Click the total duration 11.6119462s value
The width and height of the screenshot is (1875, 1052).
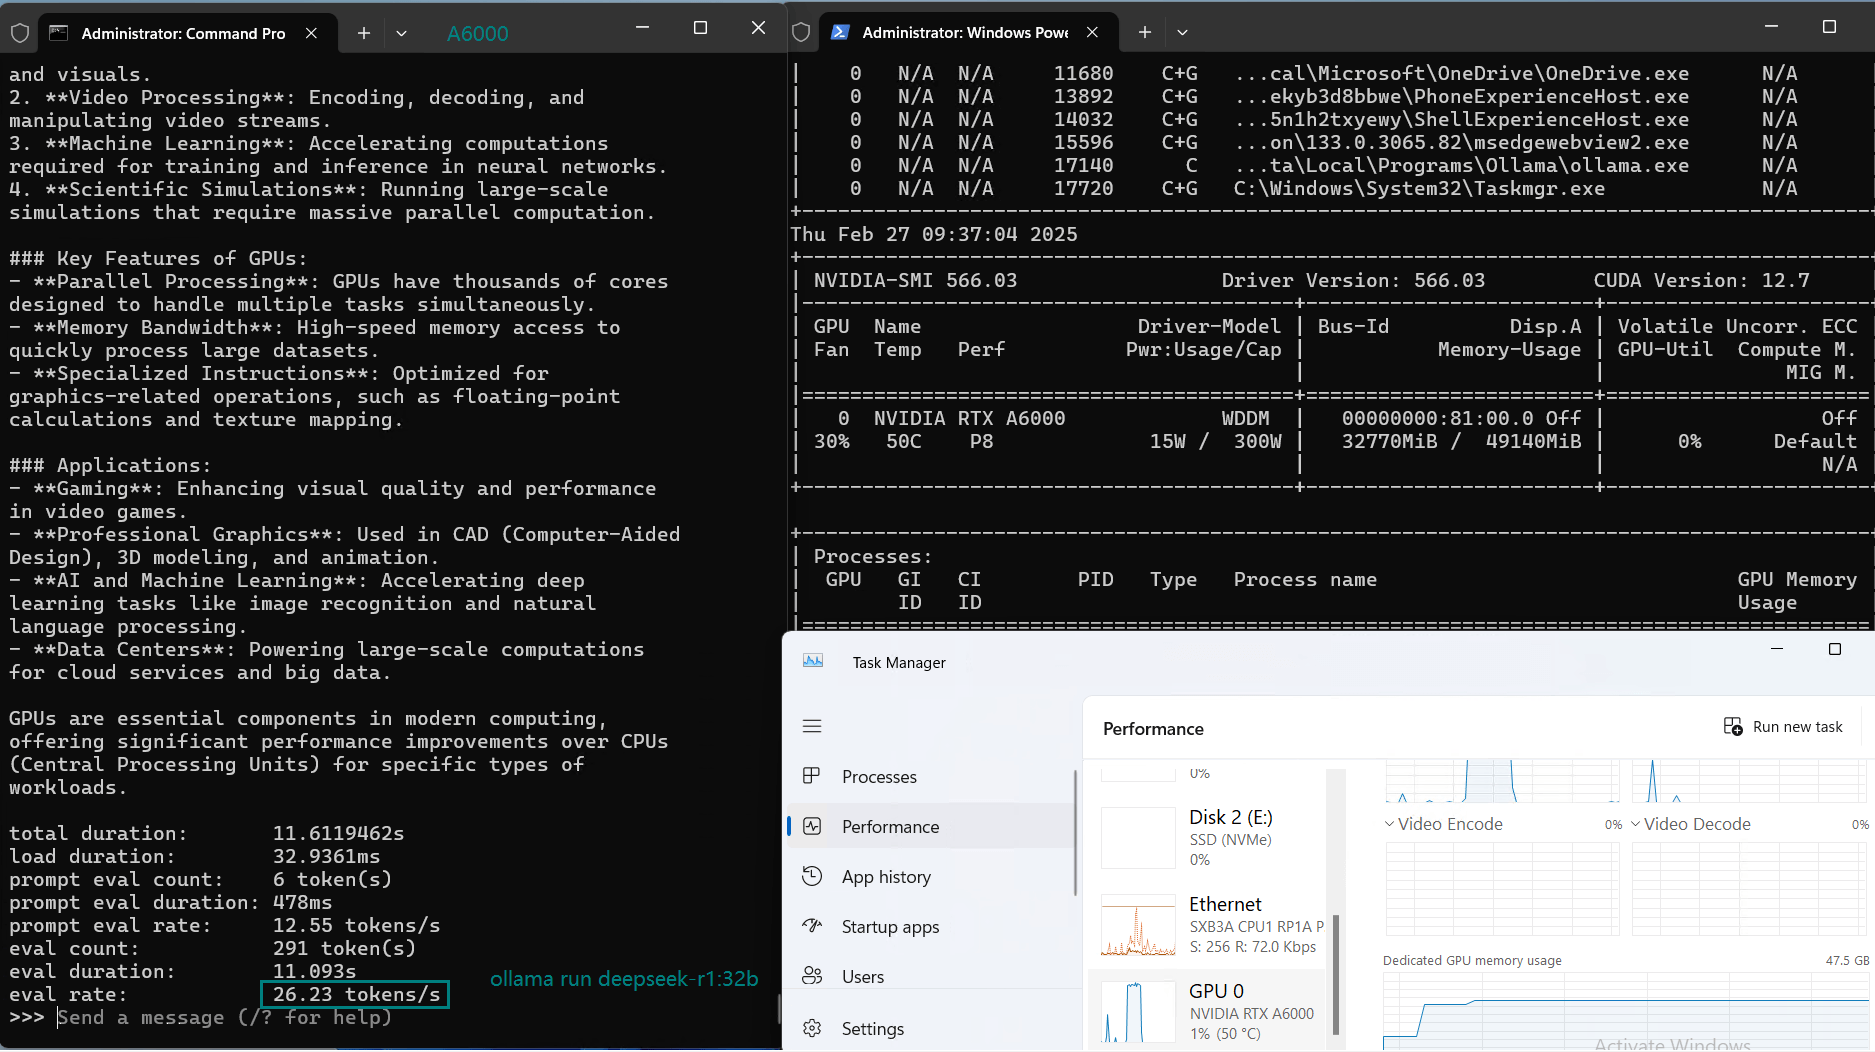click(x=339, y=833)
